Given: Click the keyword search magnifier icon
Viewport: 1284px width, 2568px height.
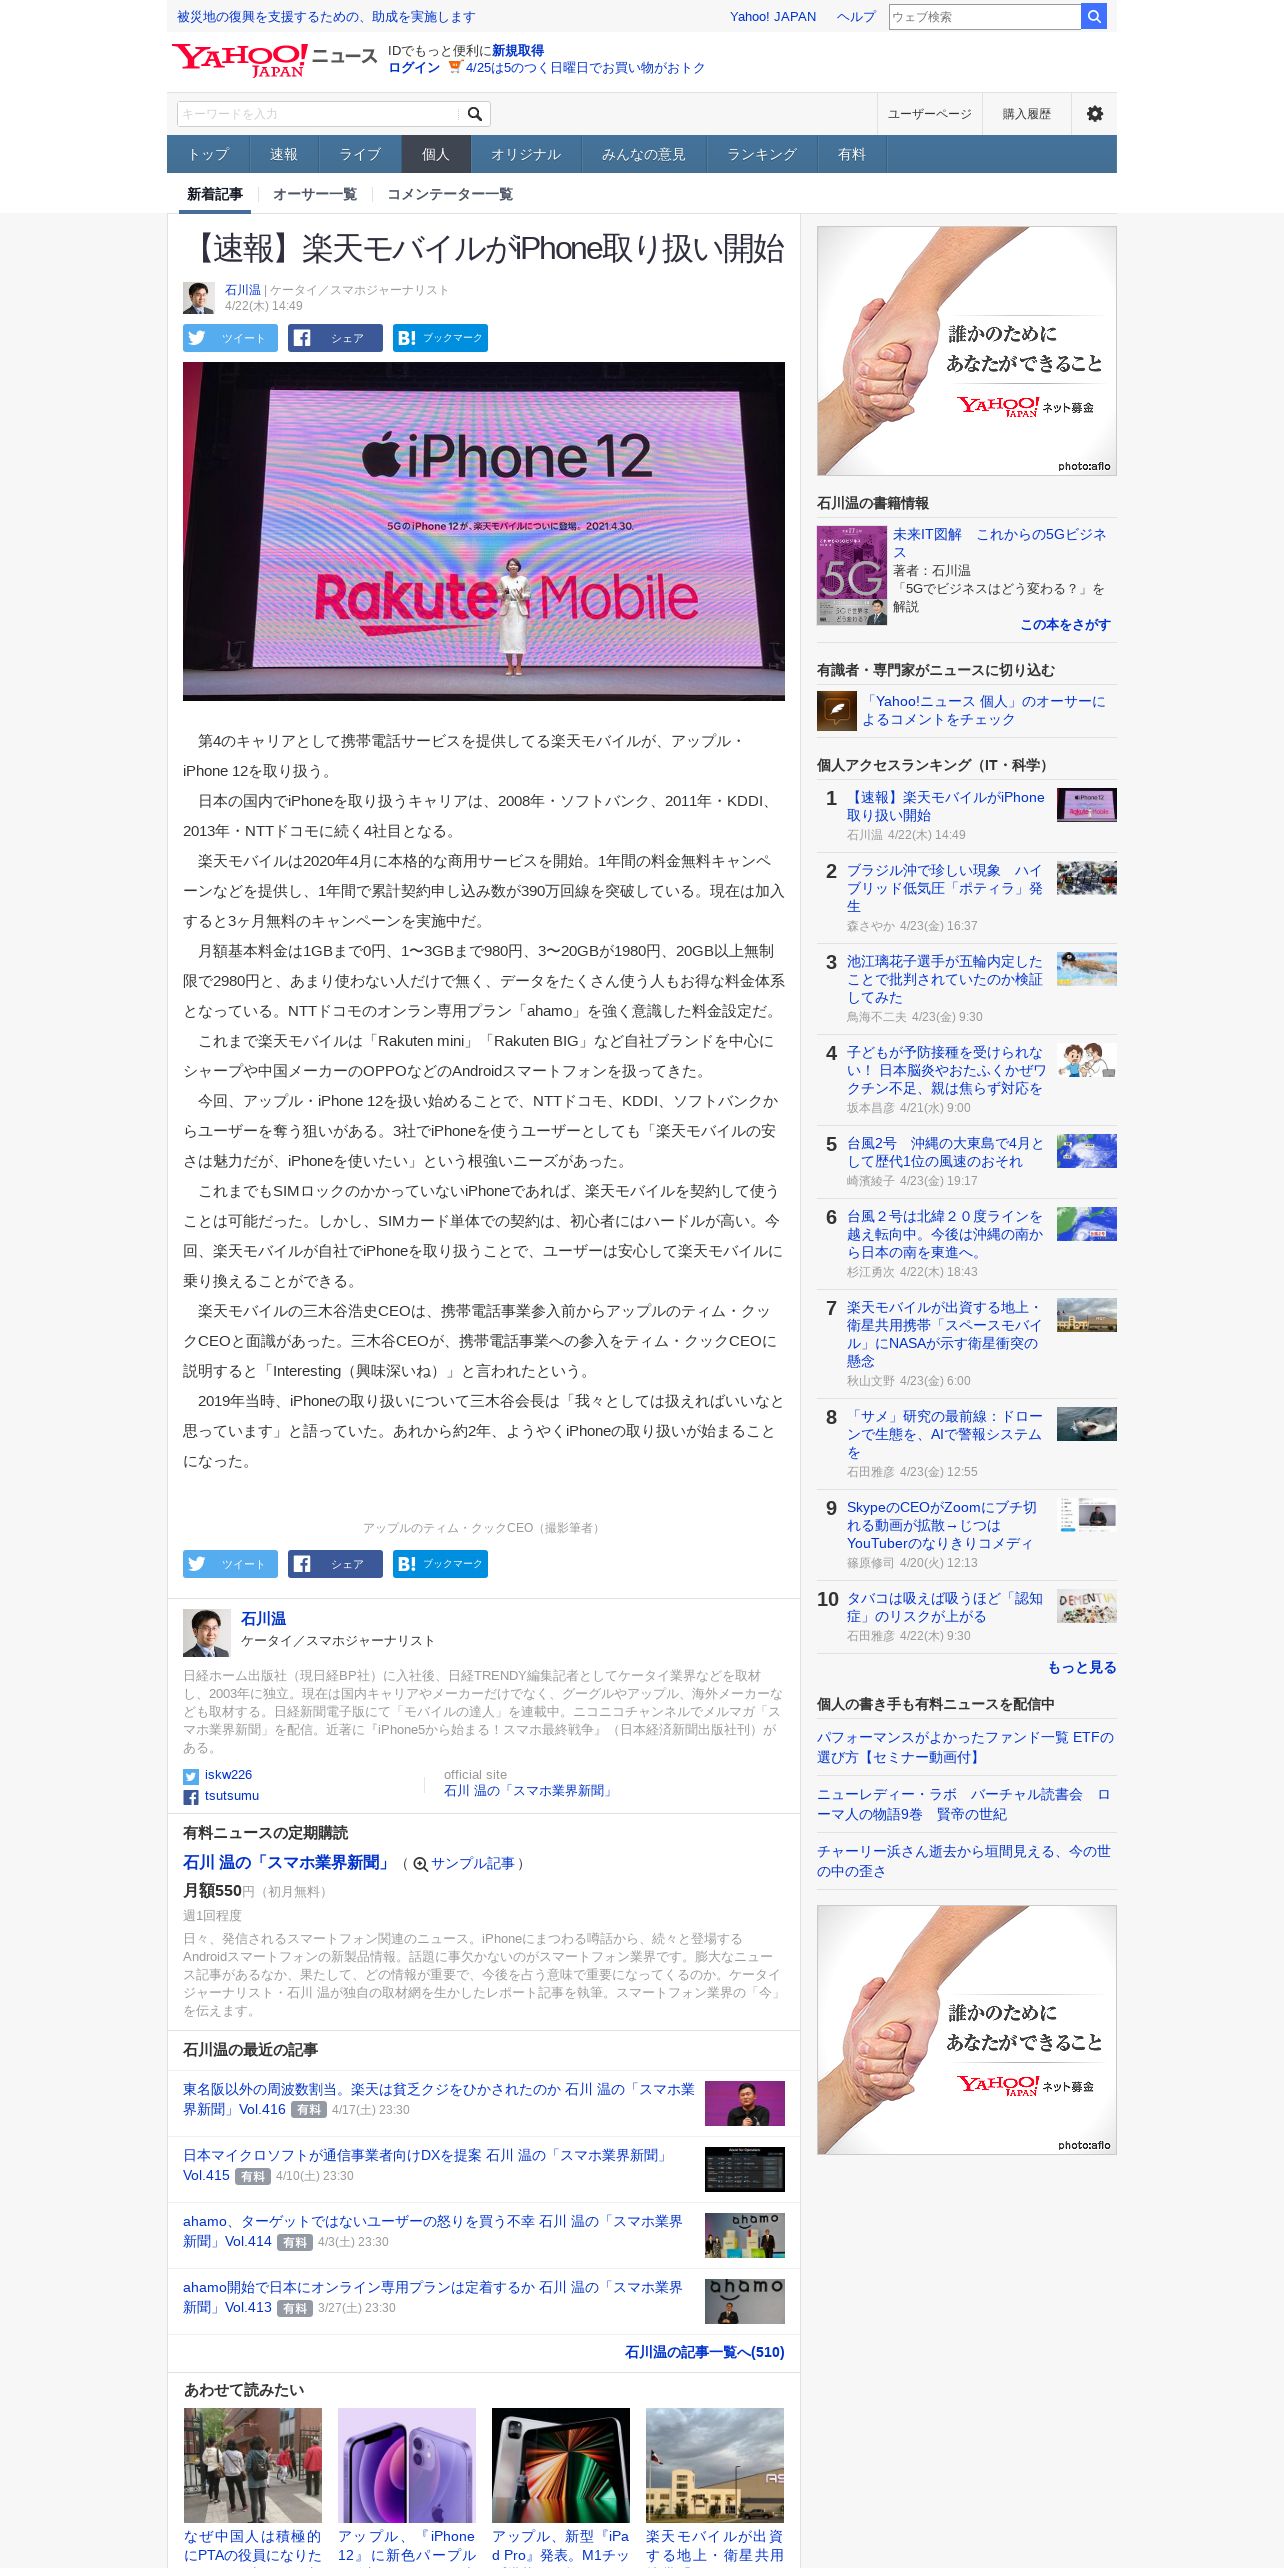Looking at the screenshot, I should pyautogui.click(x=475, y=114).
